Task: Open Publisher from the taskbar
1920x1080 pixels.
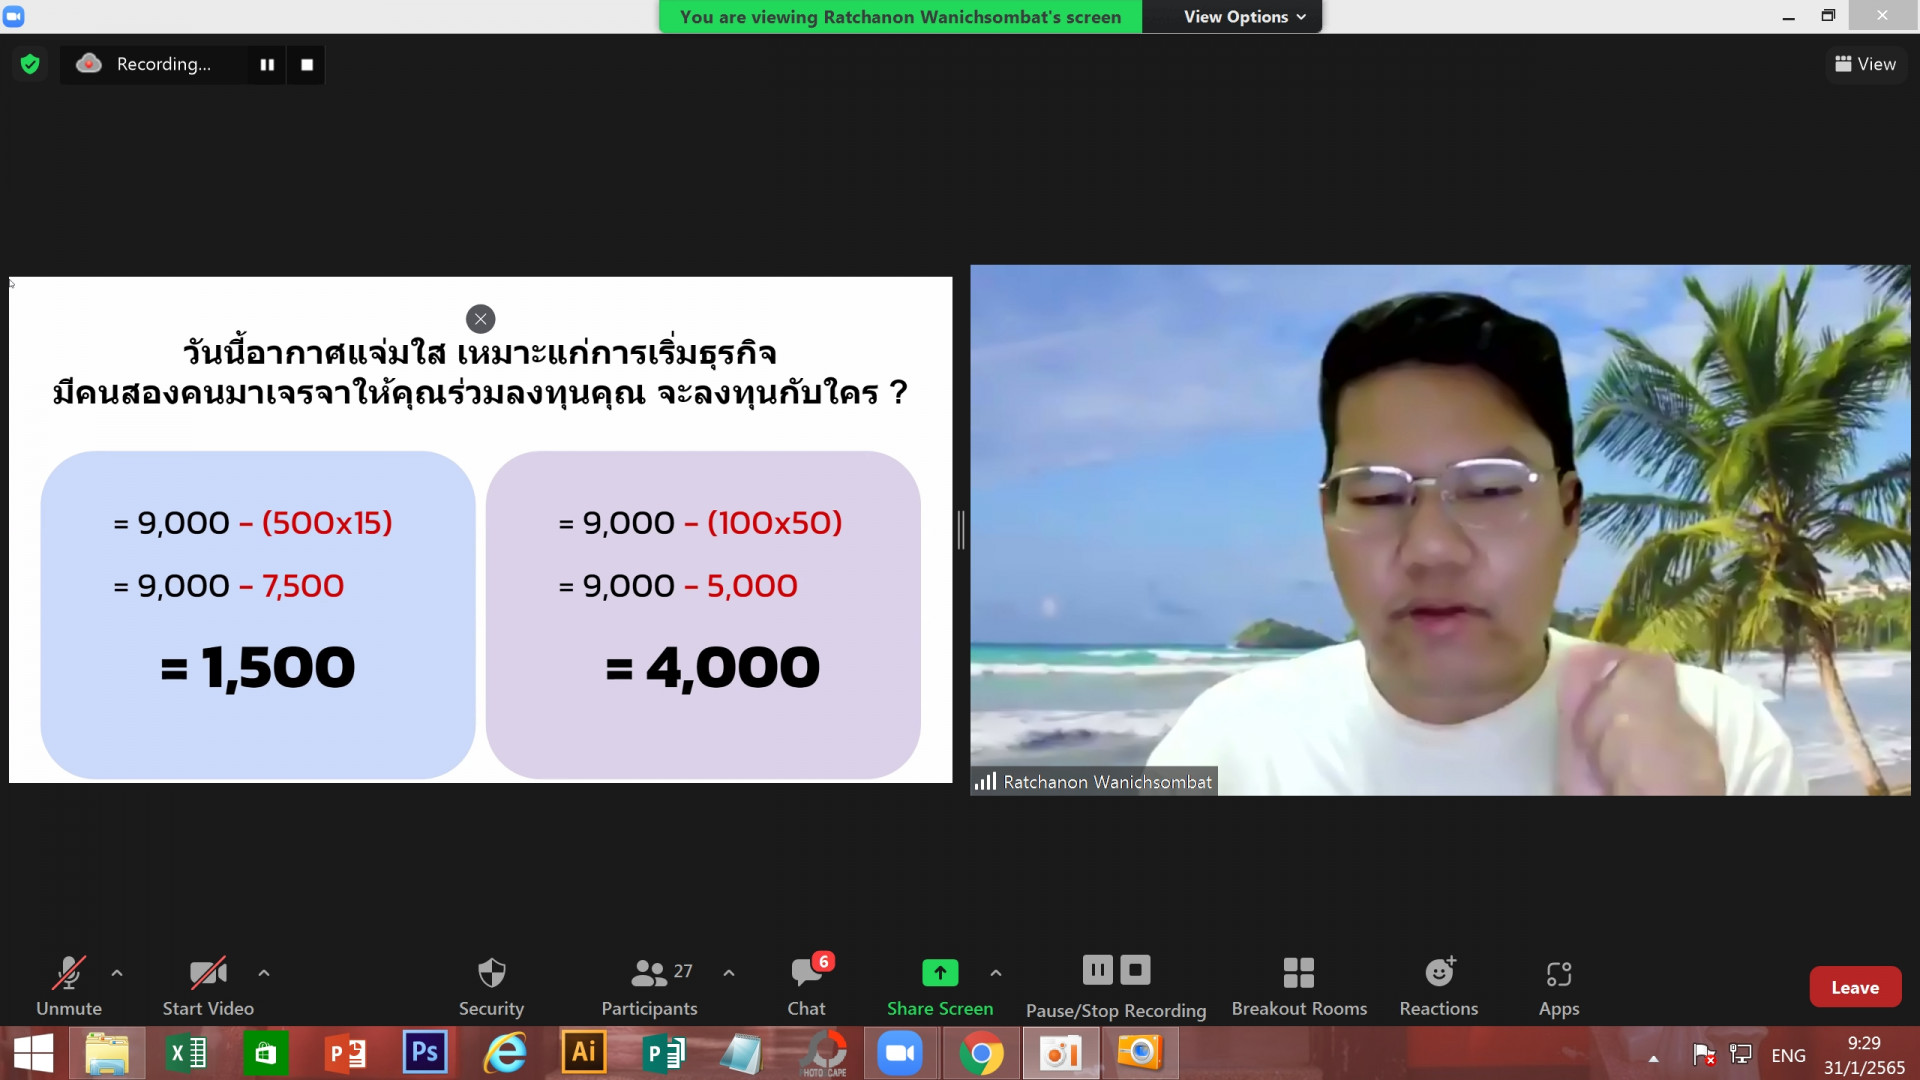Action: coord(663,1053)
